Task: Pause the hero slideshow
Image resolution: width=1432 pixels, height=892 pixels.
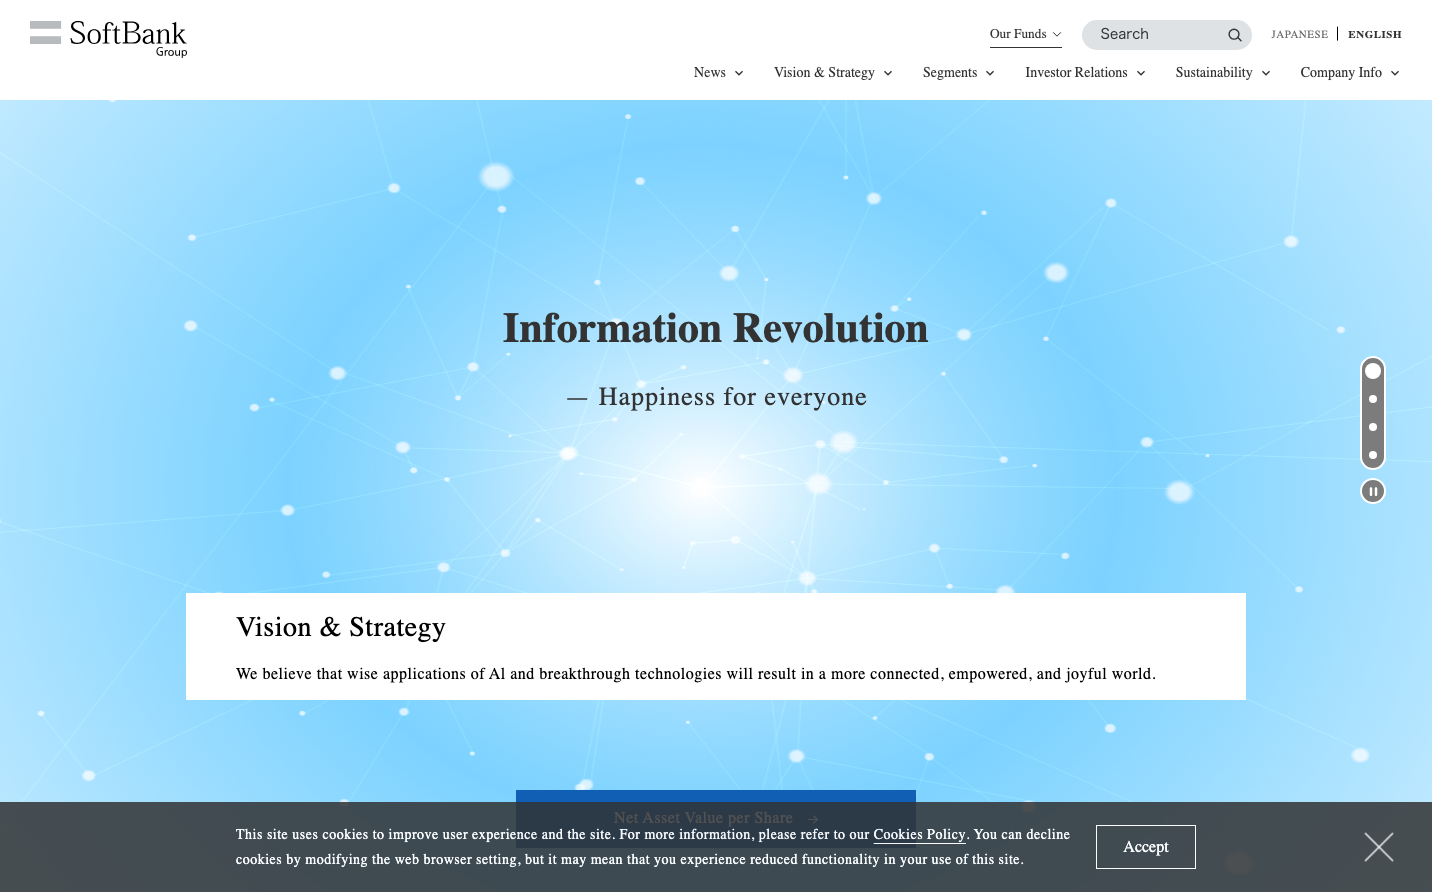Action: coord(1373,491)
